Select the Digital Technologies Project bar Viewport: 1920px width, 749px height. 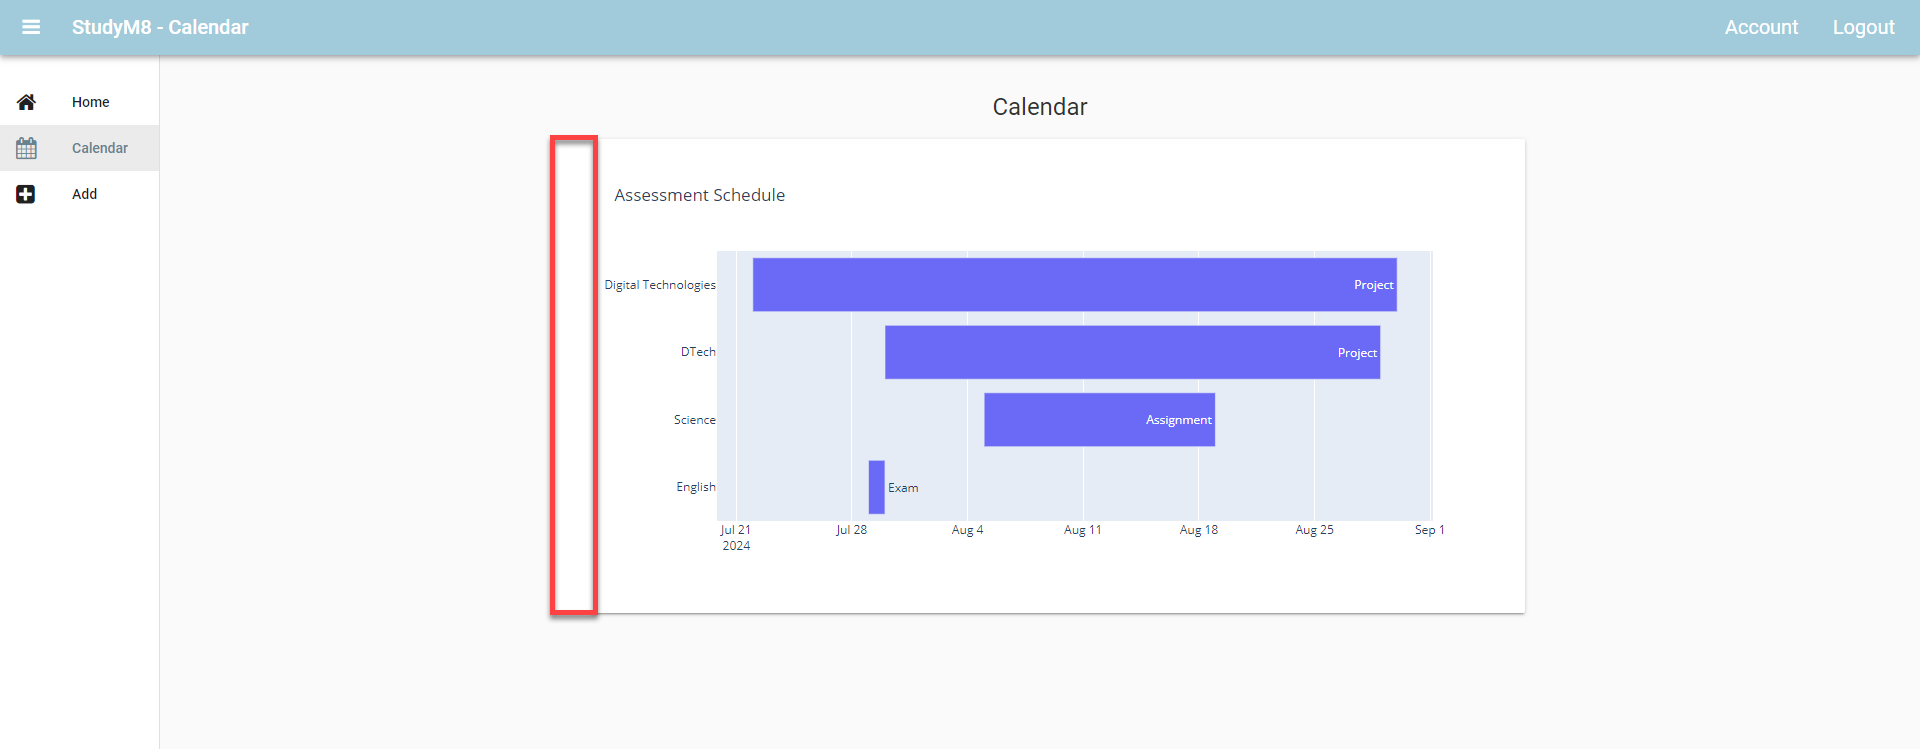coord(1075,285)
